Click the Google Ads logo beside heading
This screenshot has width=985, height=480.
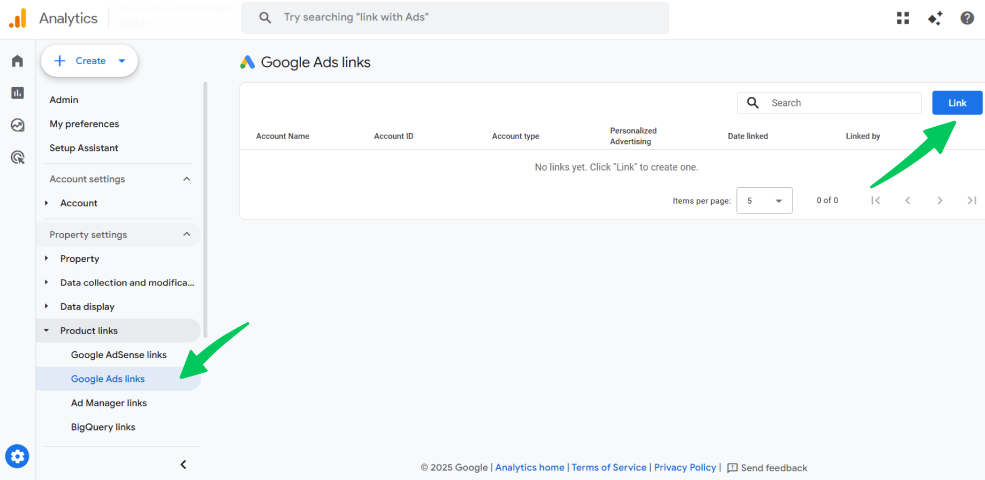[x=248, y=62]
